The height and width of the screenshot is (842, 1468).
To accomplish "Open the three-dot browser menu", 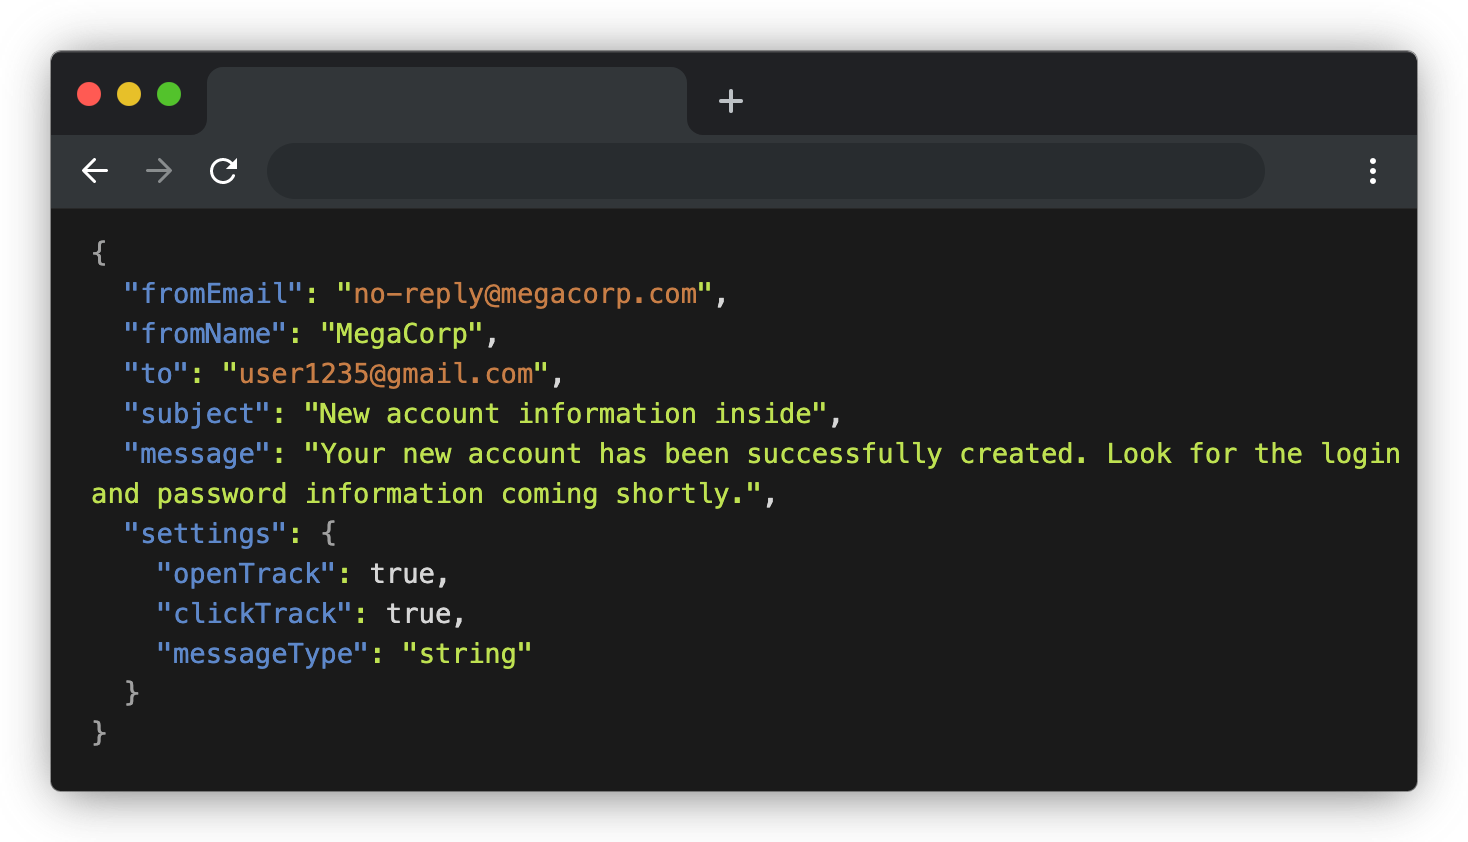I will 1373,171.
